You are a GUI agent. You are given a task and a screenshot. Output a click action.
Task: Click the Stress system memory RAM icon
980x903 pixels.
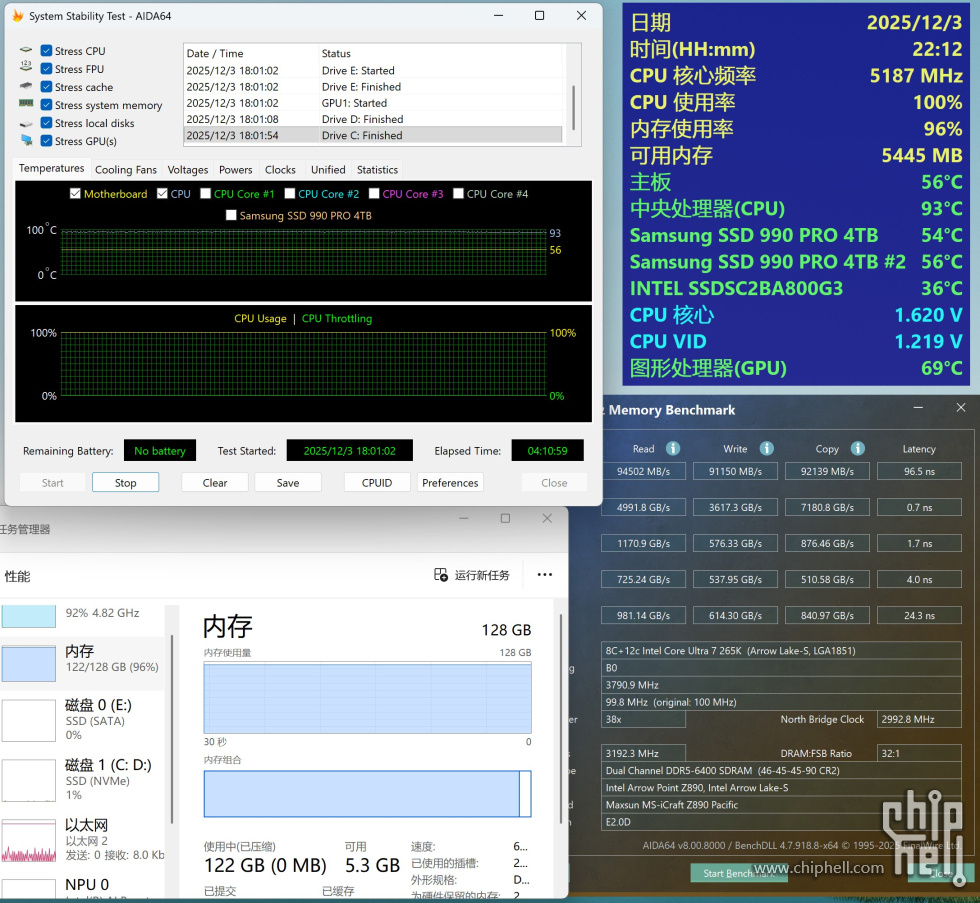pyautogui.click(x=26, y=105)
